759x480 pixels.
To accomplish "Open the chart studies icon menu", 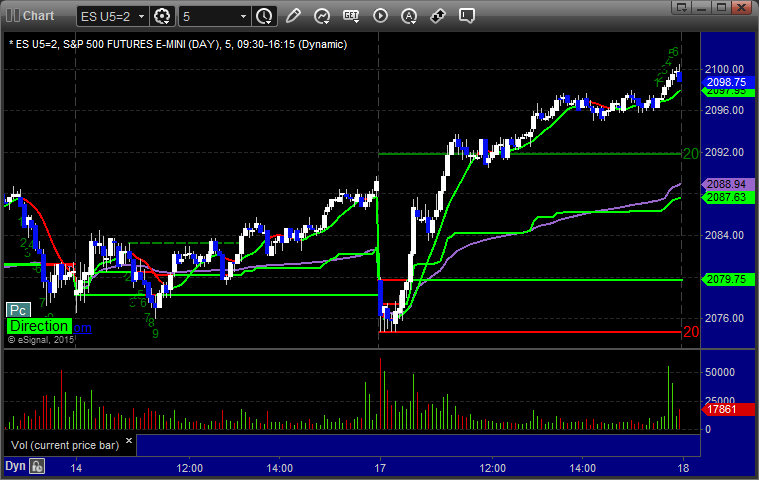I will [x=322, y=16].
